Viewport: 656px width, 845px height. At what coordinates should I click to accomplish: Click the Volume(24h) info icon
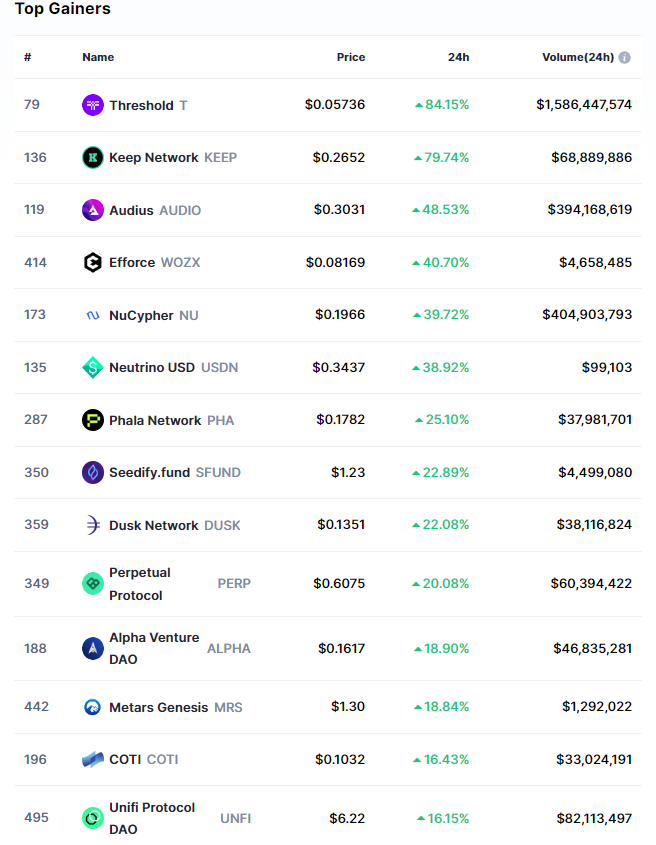[625, 58]
